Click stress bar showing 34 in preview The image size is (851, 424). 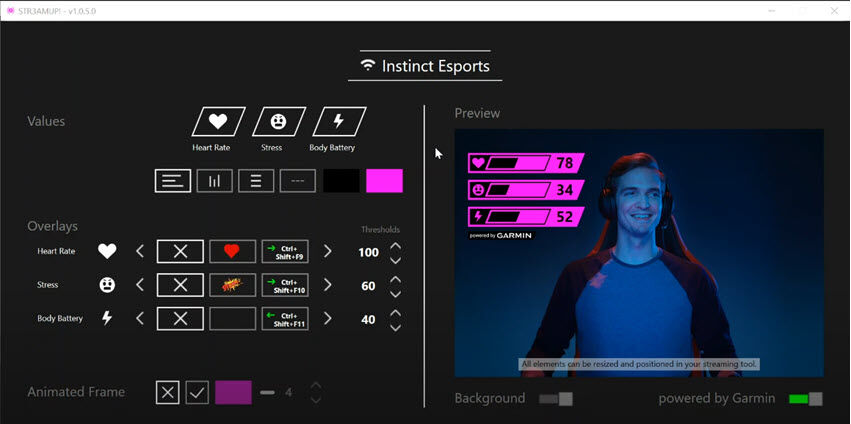[x=526, y=189]
